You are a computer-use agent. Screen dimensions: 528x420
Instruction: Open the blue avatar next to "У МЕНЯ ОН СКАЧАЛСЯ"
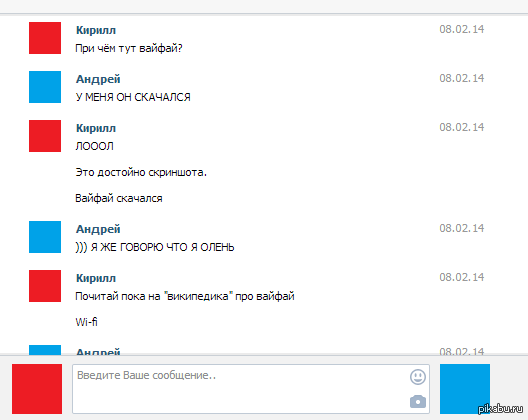45,87
